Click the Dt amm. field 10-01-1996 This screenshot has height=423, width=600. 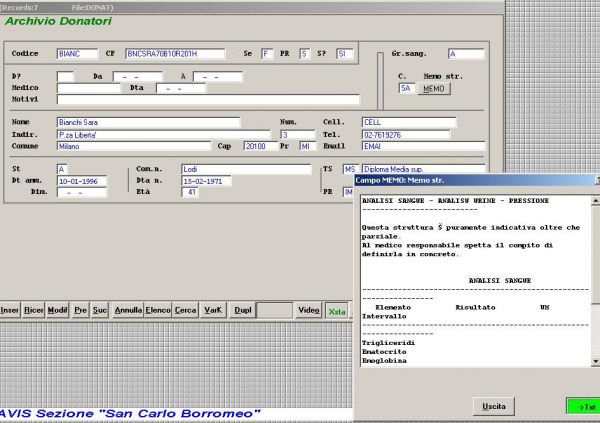[x=82, y=181]
